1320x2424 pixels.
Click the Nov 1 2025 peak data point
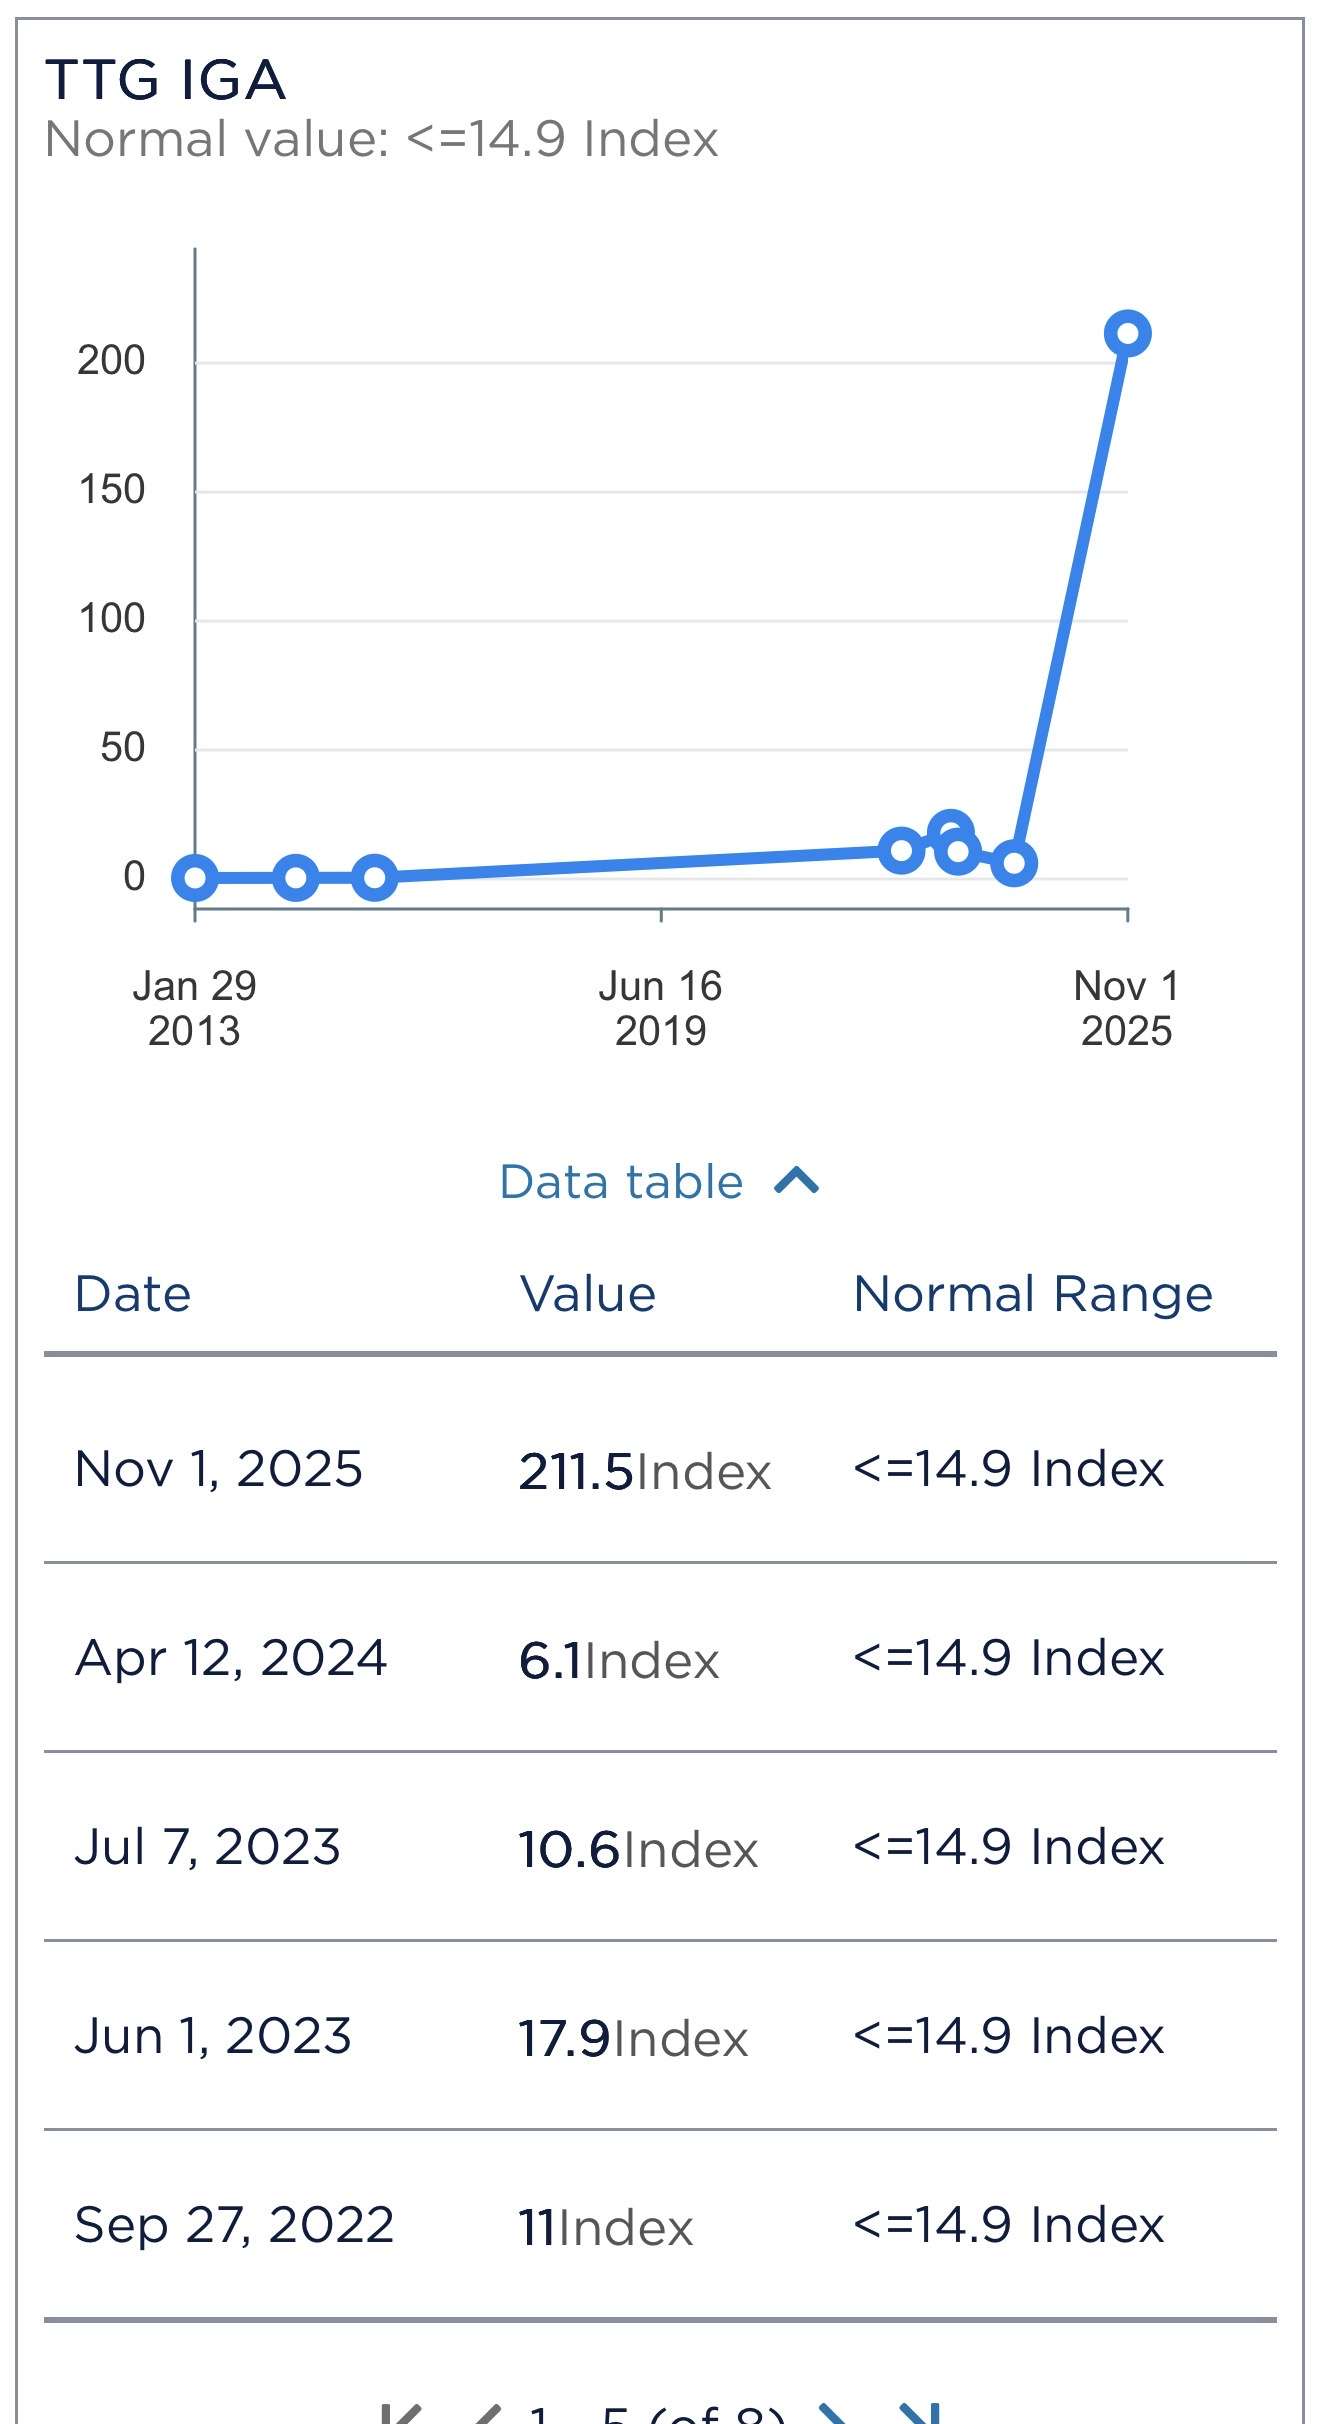(1127, 334)
